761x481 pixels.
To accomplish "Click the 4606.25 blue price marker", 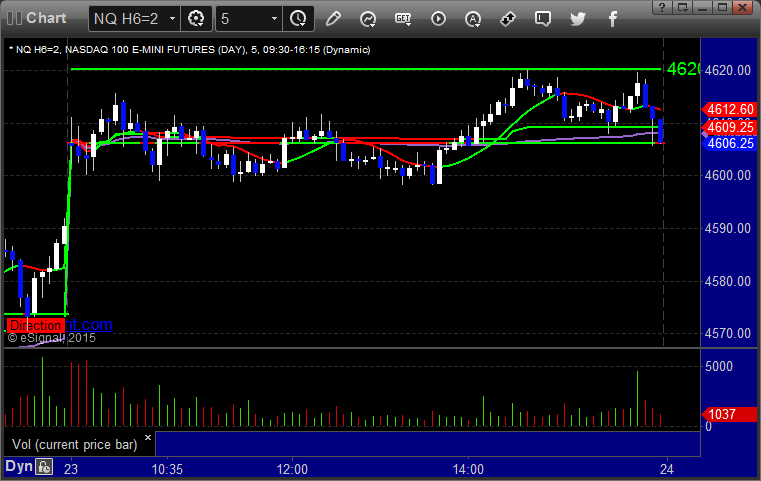I will [x=729, y=143].
